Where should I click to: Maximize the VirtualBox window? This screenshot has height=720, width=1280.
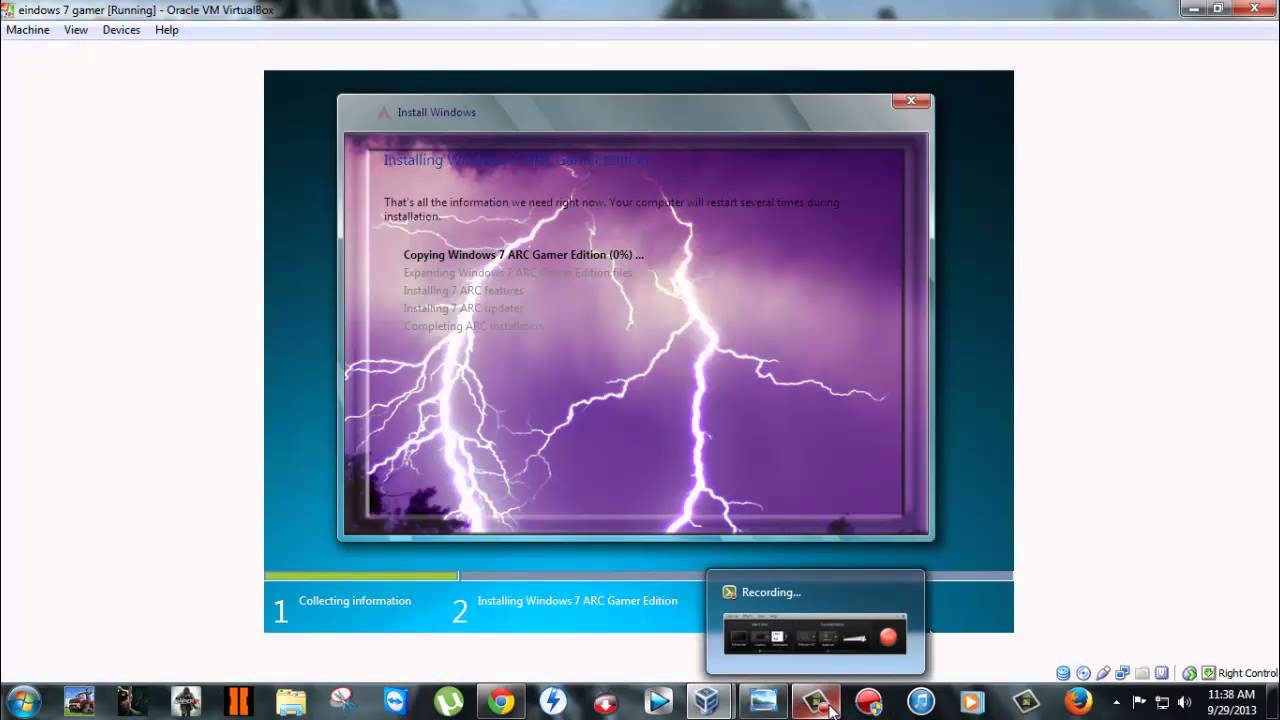tap(1219, 8)
